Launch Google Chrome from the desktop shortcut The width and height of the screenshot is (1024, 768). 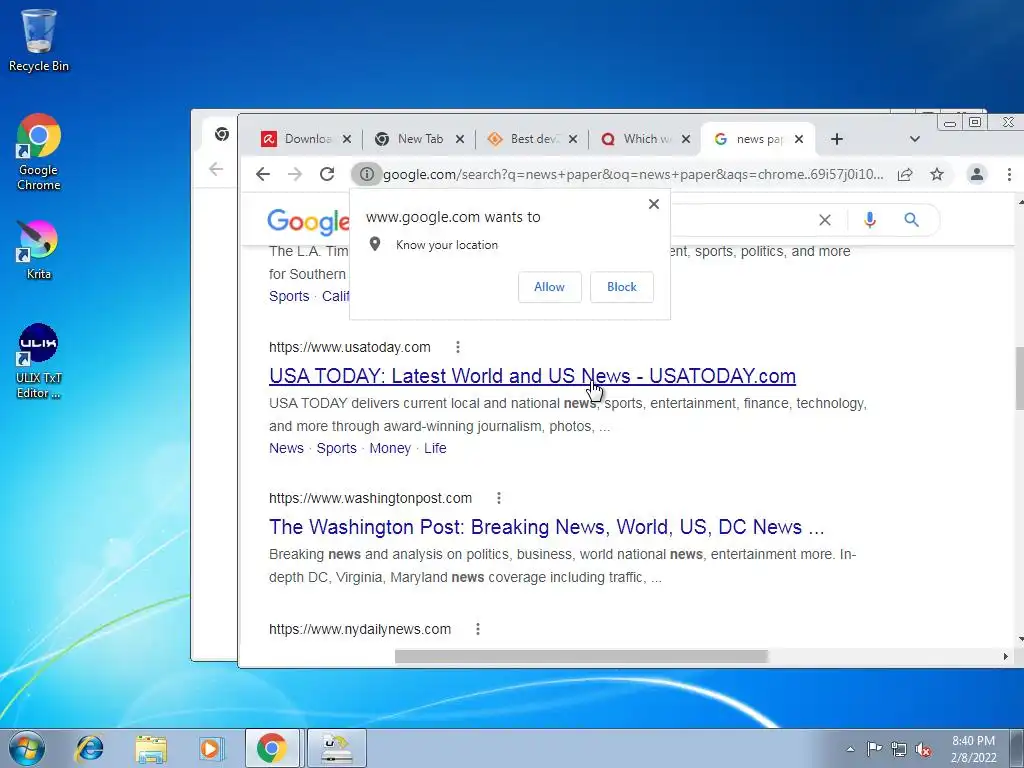[39, 152]
